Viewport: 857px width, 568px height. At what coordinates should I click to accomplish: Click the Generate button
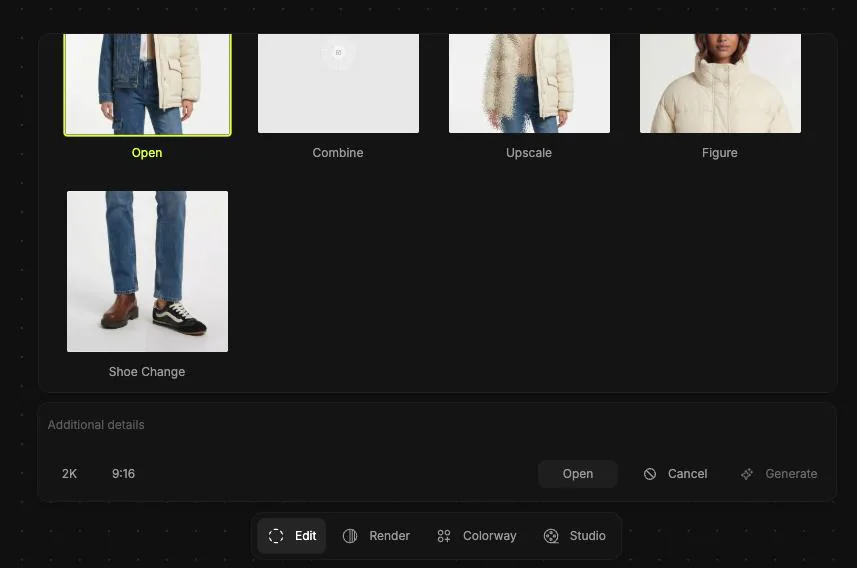pyautogui.click(x=779, y=474)
